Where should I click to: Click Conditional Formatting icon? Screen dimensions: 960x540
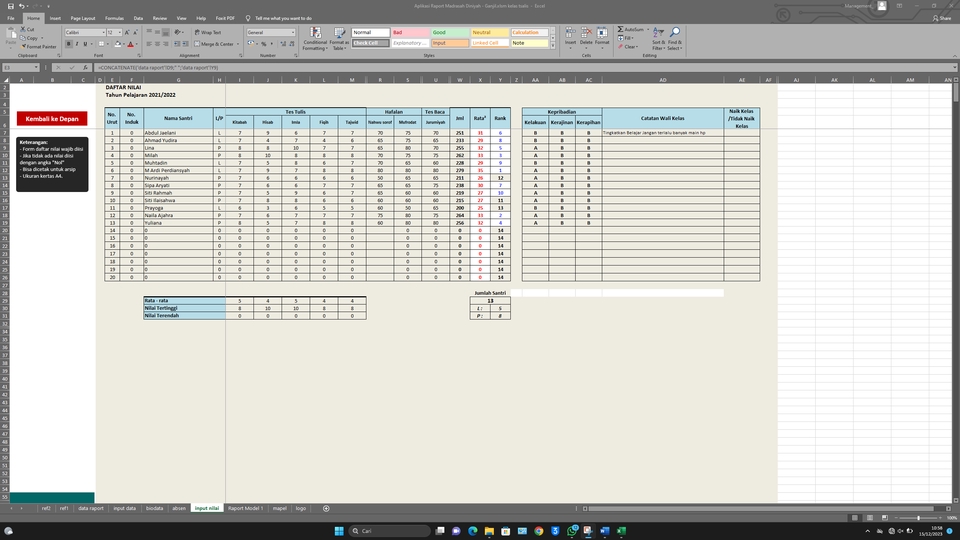[x=315, y=33]
